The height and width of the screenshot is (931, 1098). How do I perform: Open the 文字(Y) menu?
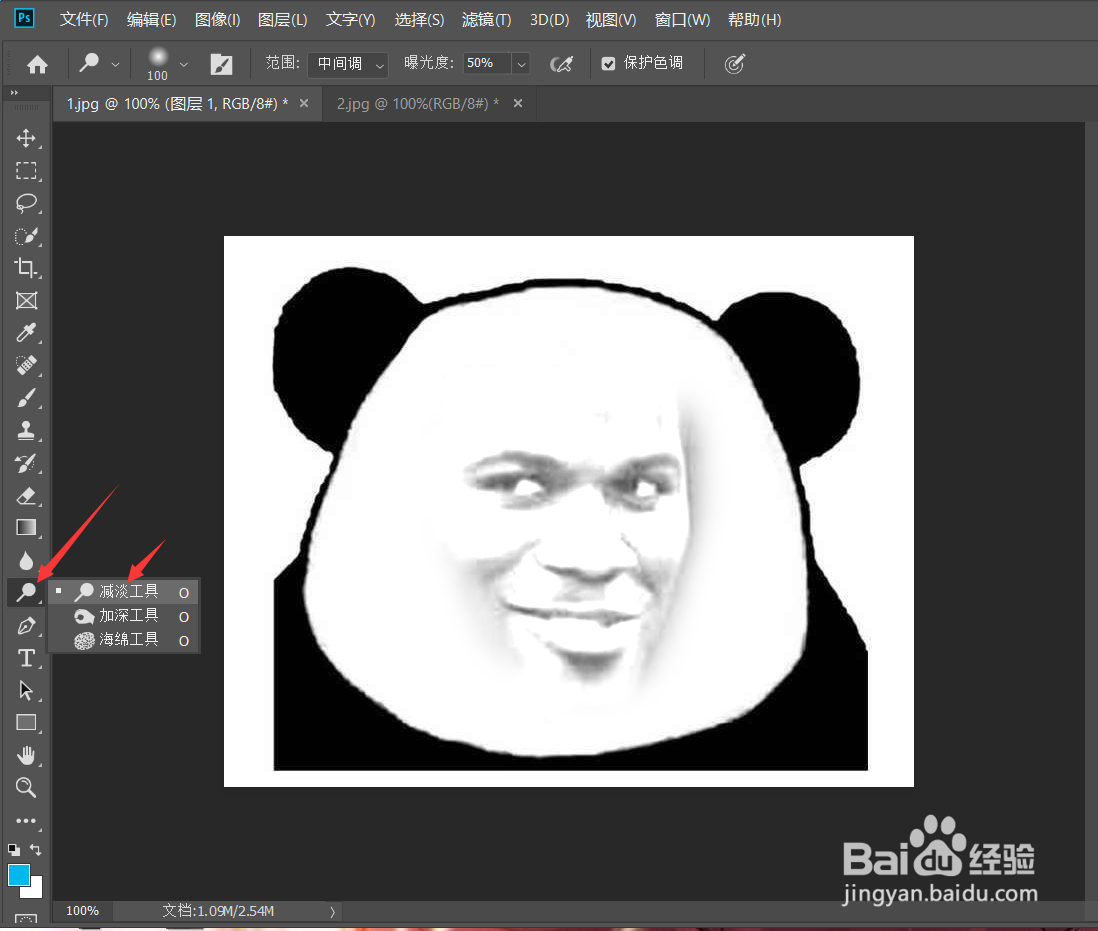coord(350,20)
